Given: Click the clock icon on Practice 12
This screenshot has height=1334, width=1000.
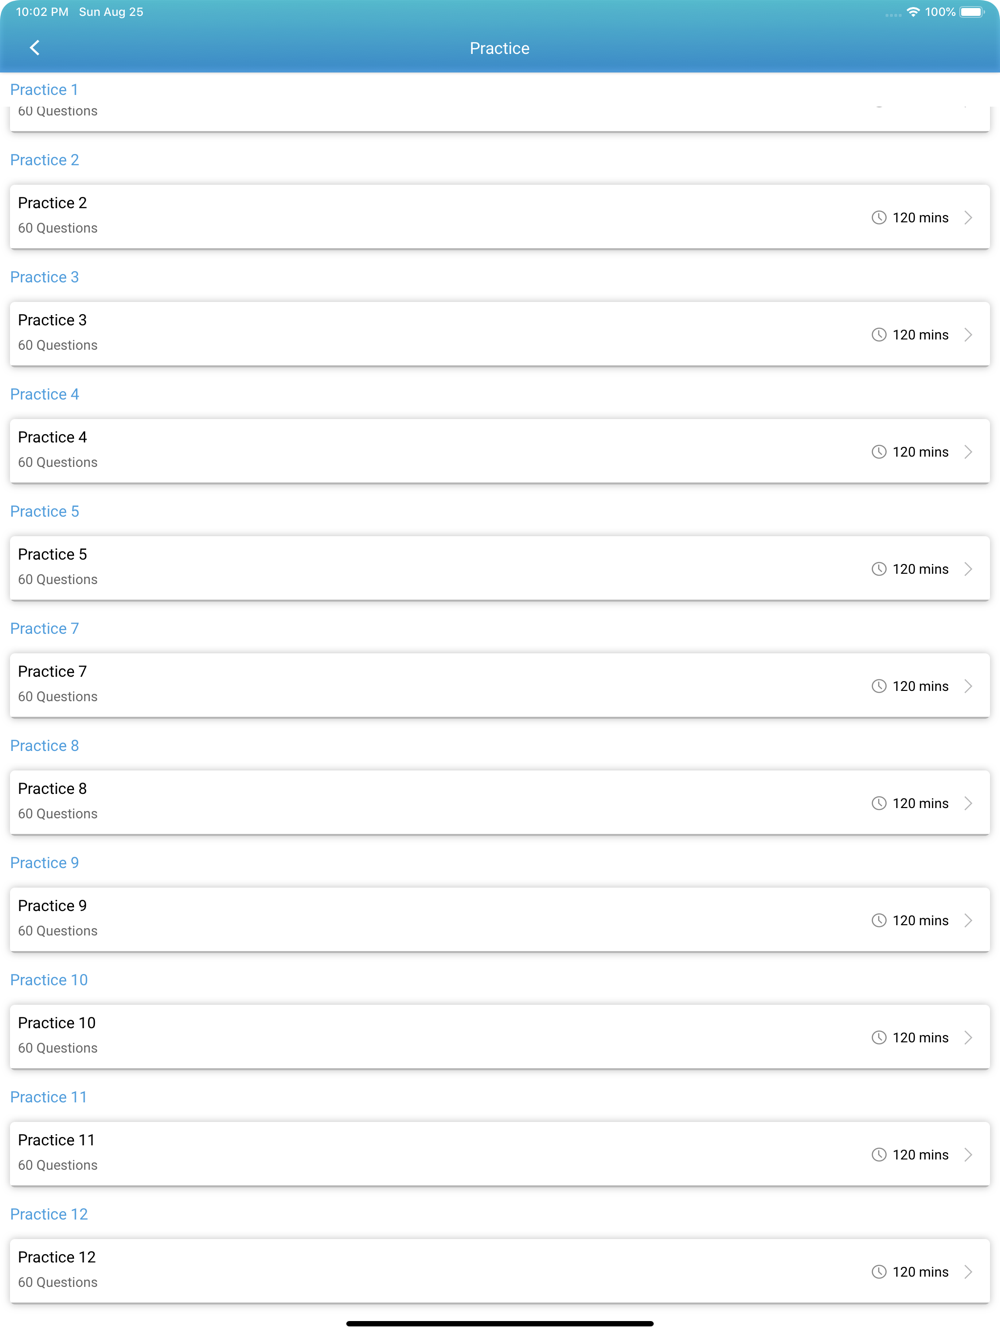Looking at the screenshot, I should [x=879, y=1272].
